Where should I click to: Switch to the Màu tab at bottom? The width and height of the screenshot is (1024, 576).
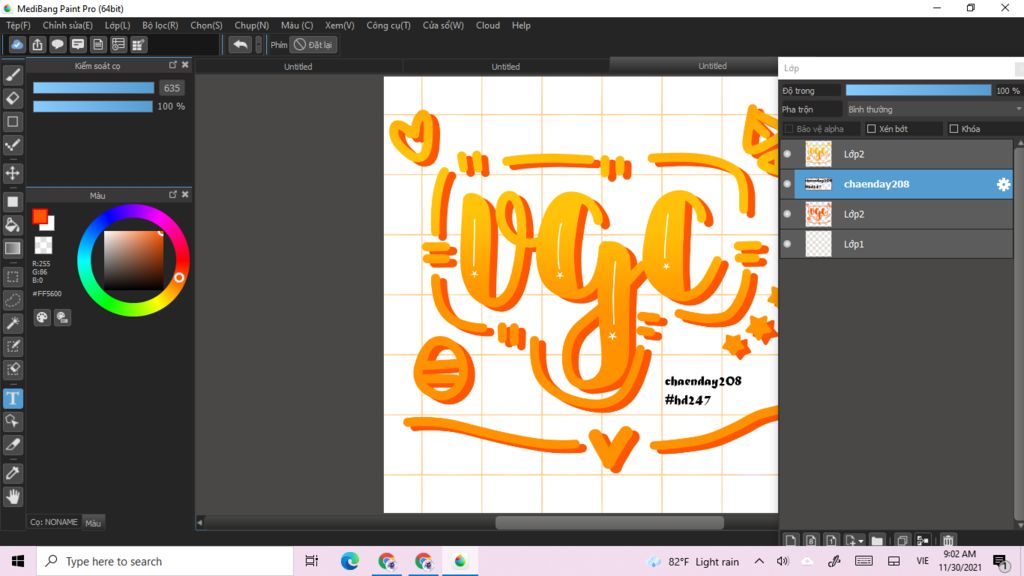[93, 522]
